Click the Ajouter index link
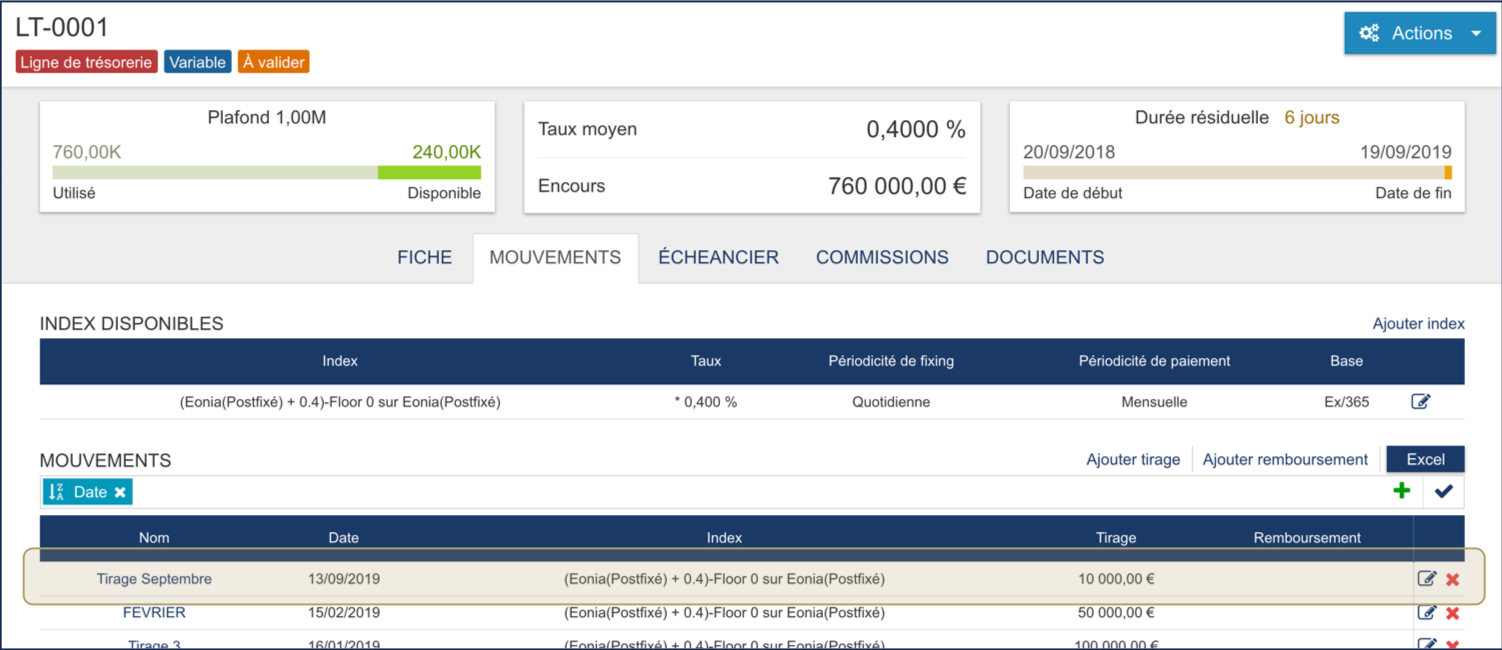 tap(1418, 324)
